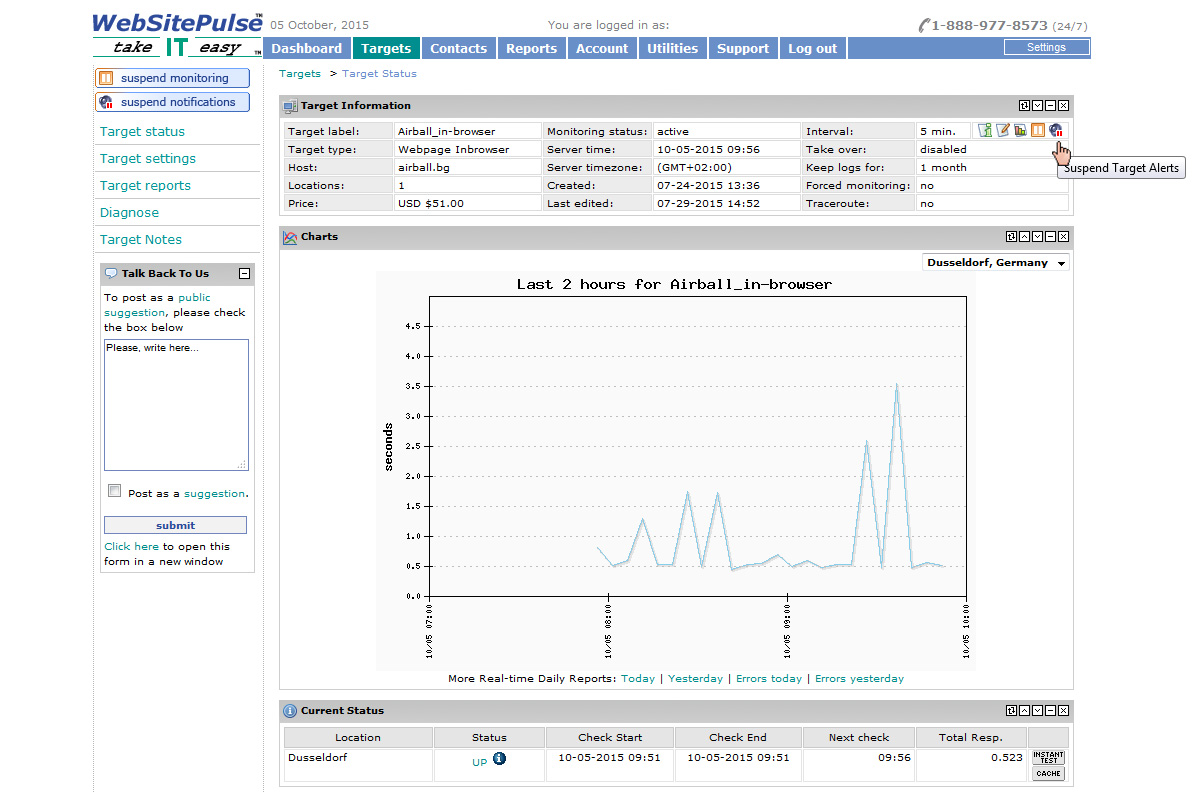1192x793 pixels.
Task: Click the edit target pencil icon
Action: (1003, 130)
